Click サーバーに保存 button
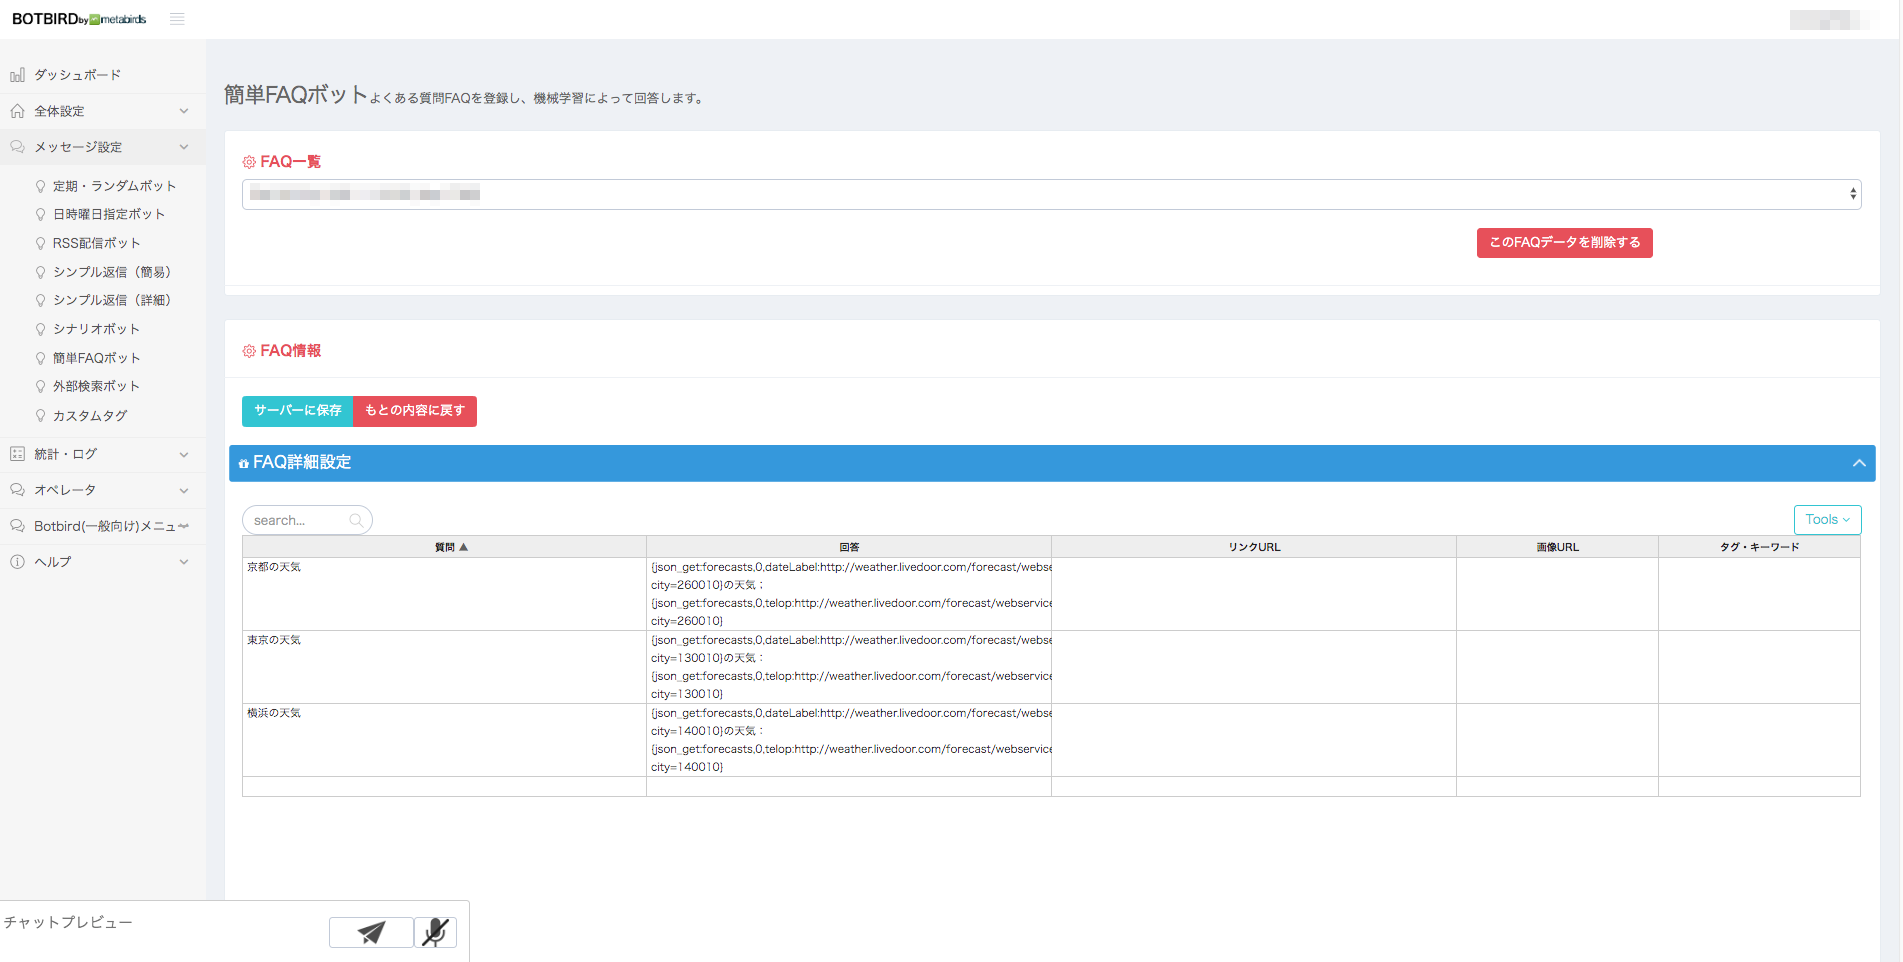 [298, 411]
